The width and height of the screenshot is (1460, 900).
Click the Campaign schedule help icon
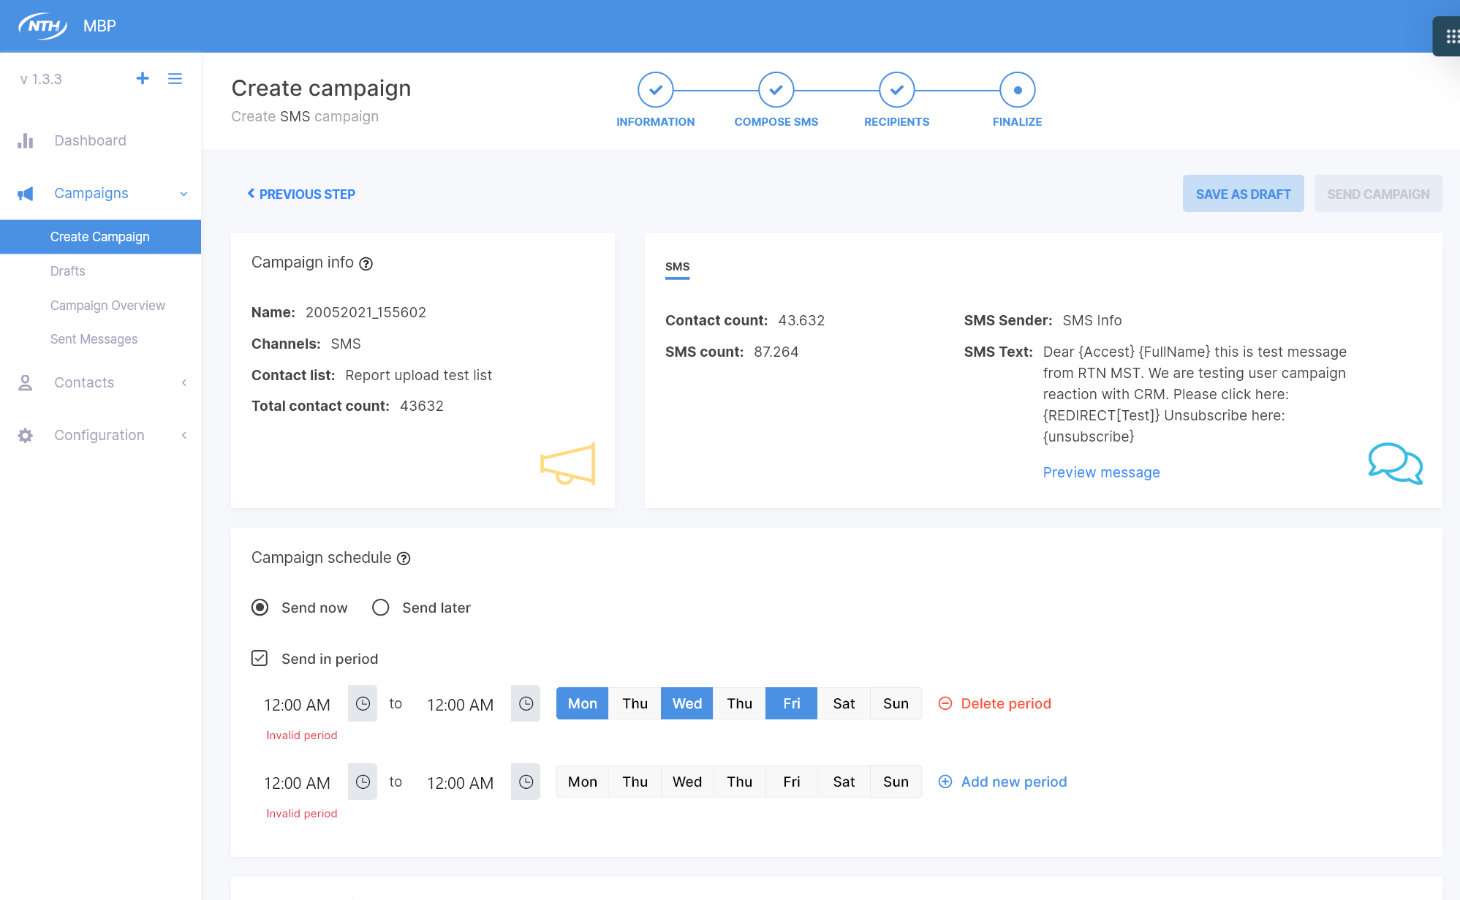404,559
